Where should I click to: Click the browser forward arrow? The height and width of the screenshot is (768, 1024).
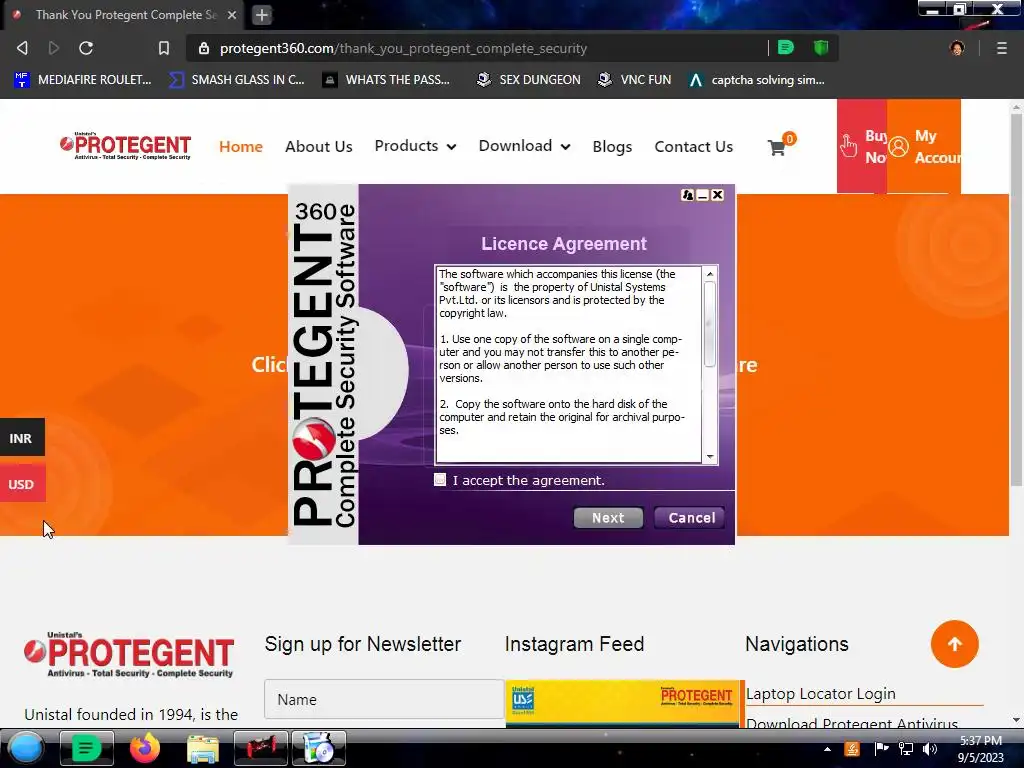pyautogui.click(x=54, y=48)
